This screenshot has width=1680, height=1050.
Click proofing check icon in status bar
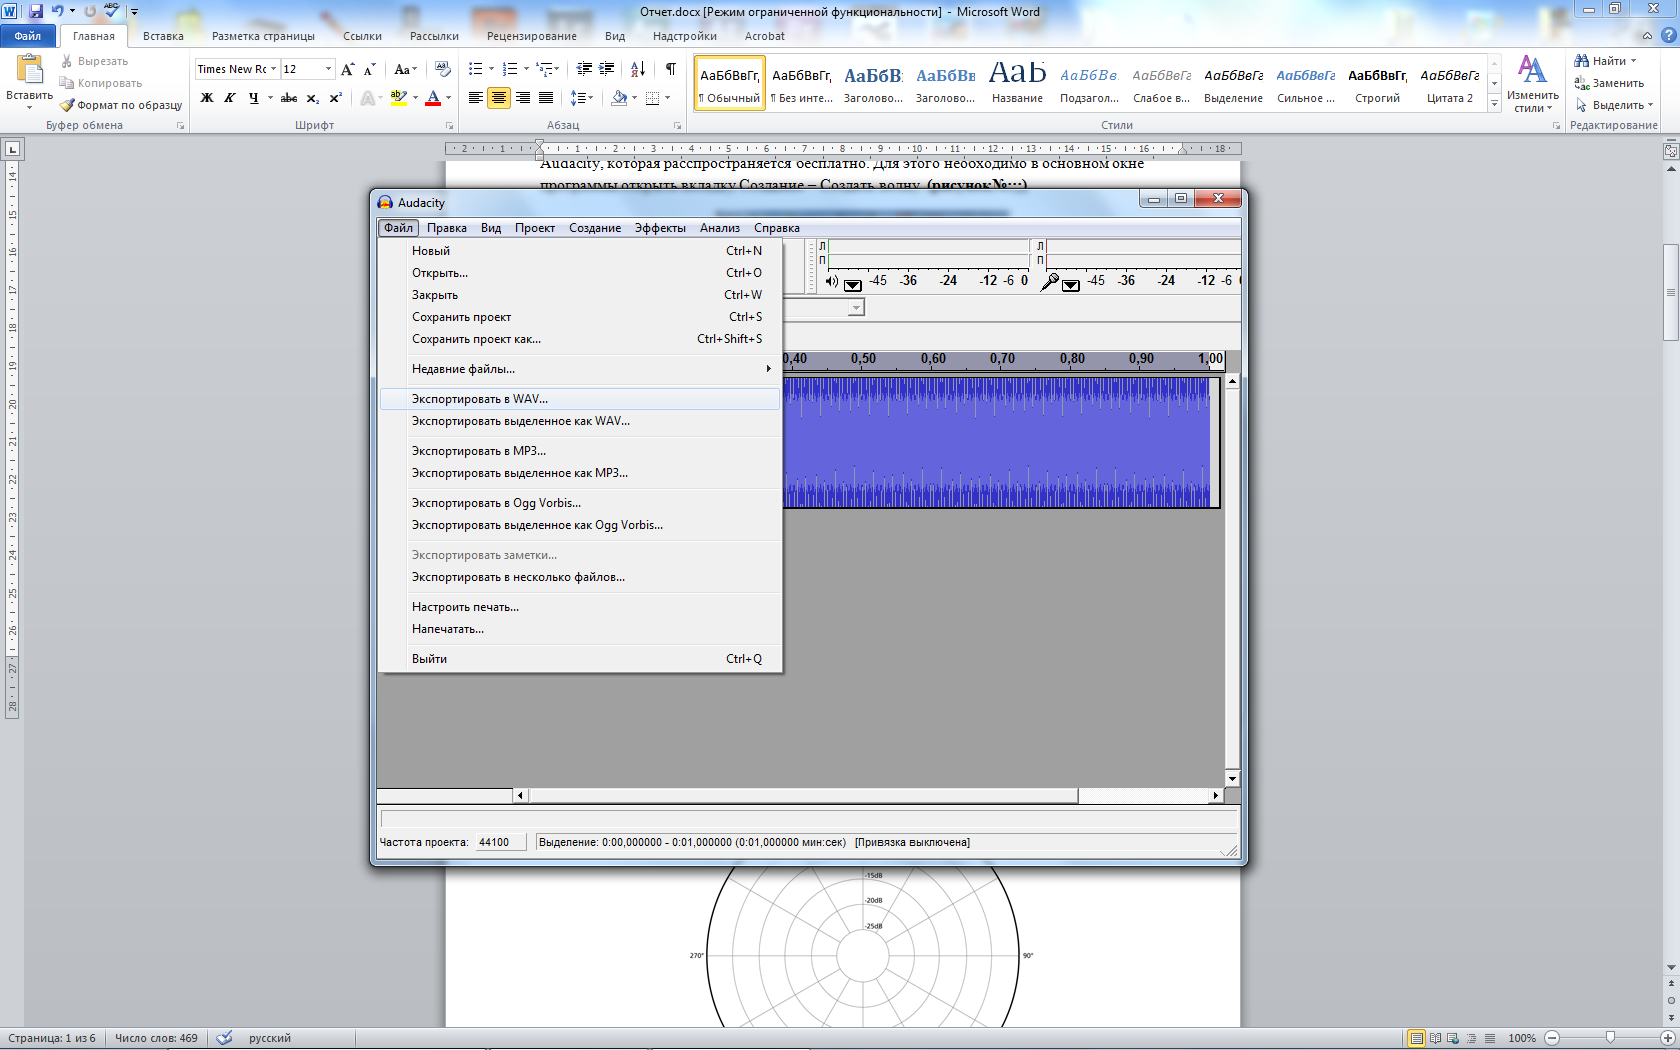coord(225,1038)
